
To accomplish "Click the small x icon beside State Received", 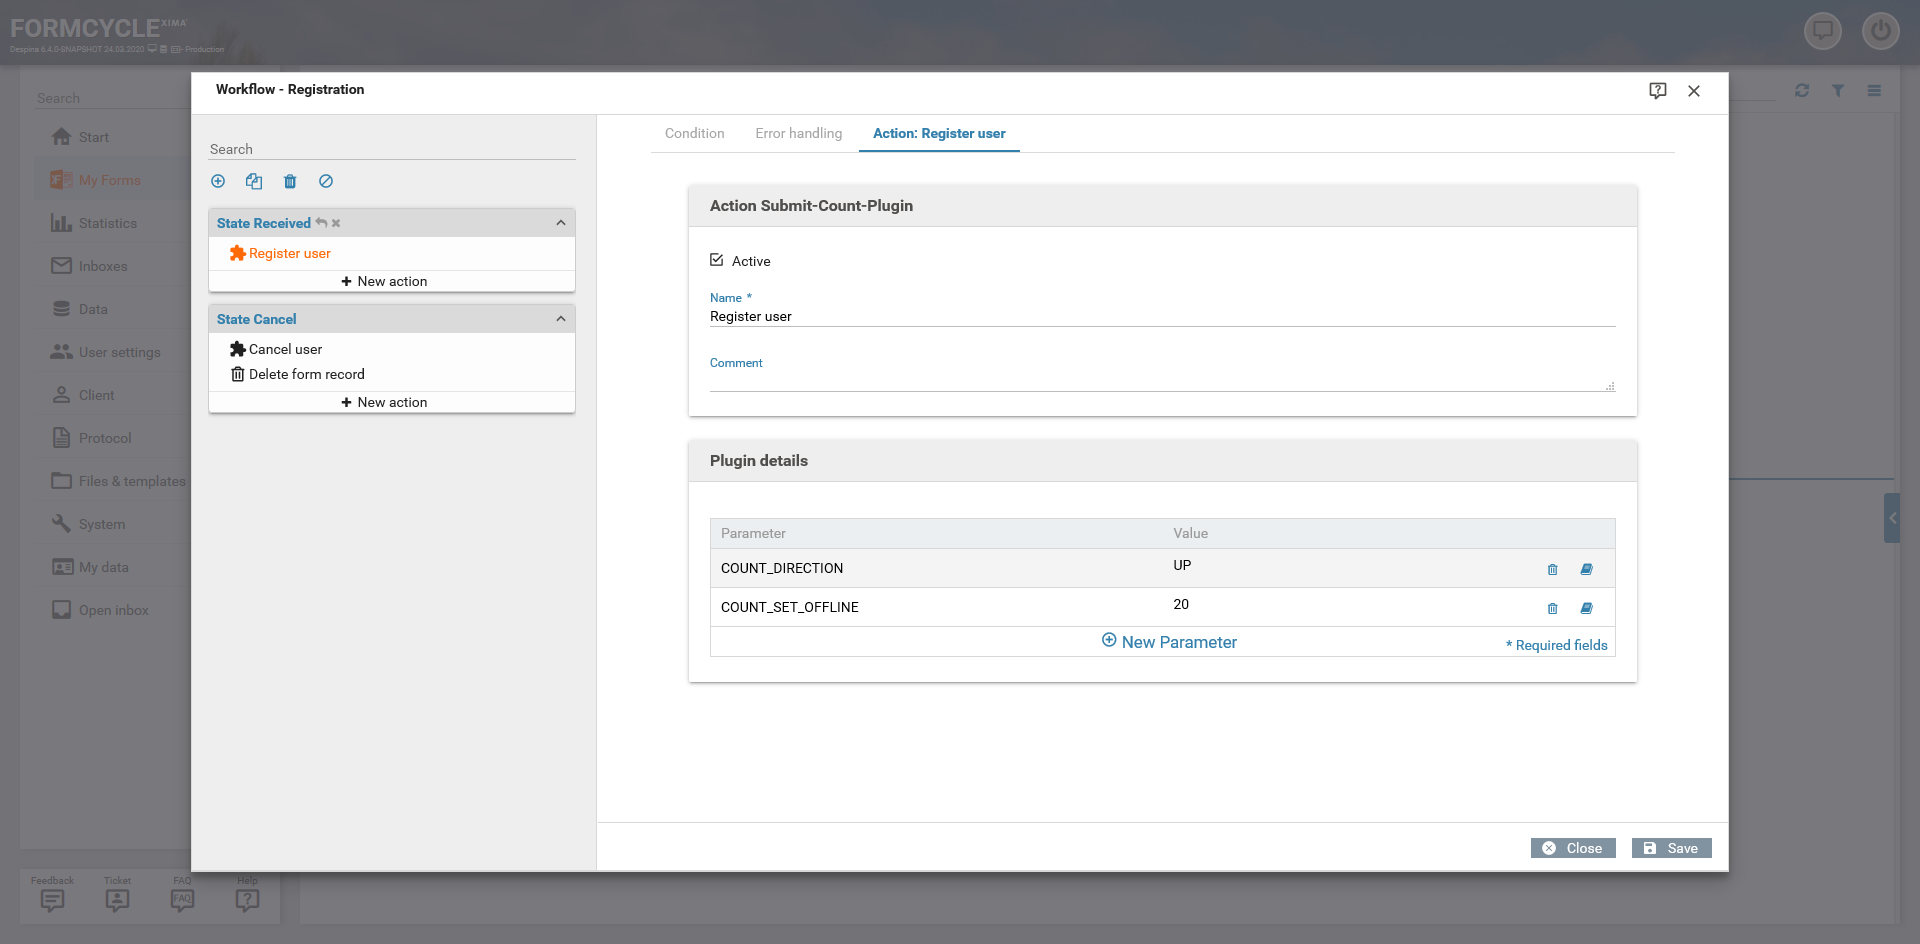I will click(x=336, y=223).
